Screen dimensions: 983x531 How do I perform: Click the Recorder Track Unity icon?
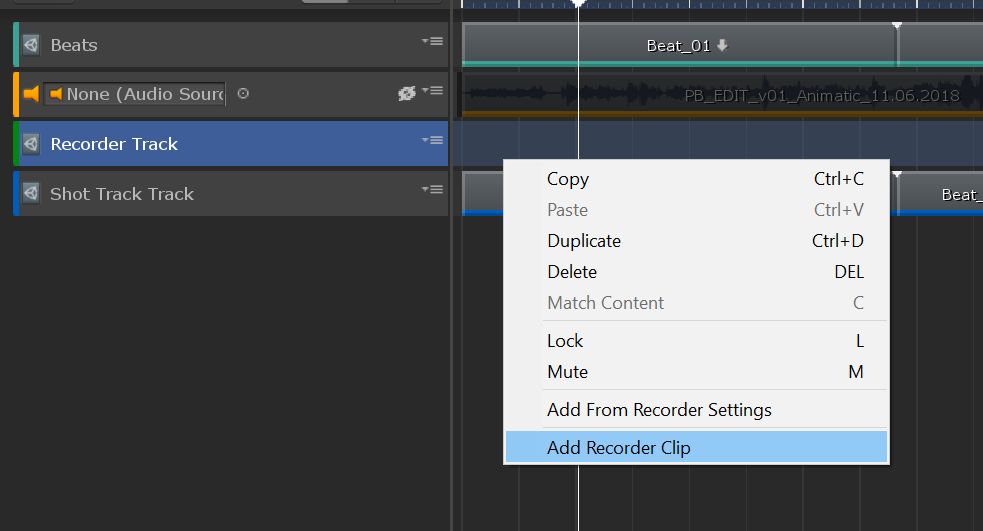tap(31, 144)
